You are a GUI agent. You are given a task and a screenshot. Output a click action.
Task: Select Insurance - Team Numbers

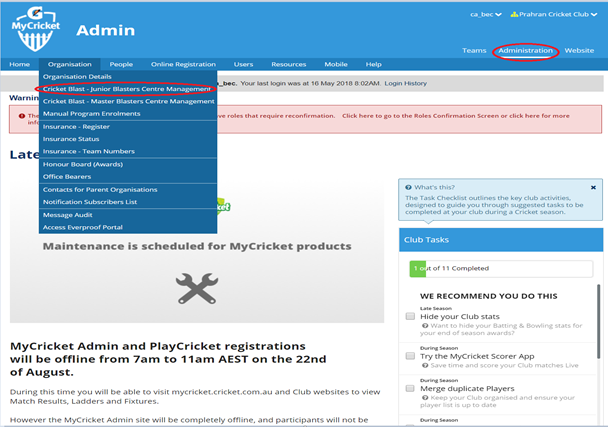click(128, 152)
